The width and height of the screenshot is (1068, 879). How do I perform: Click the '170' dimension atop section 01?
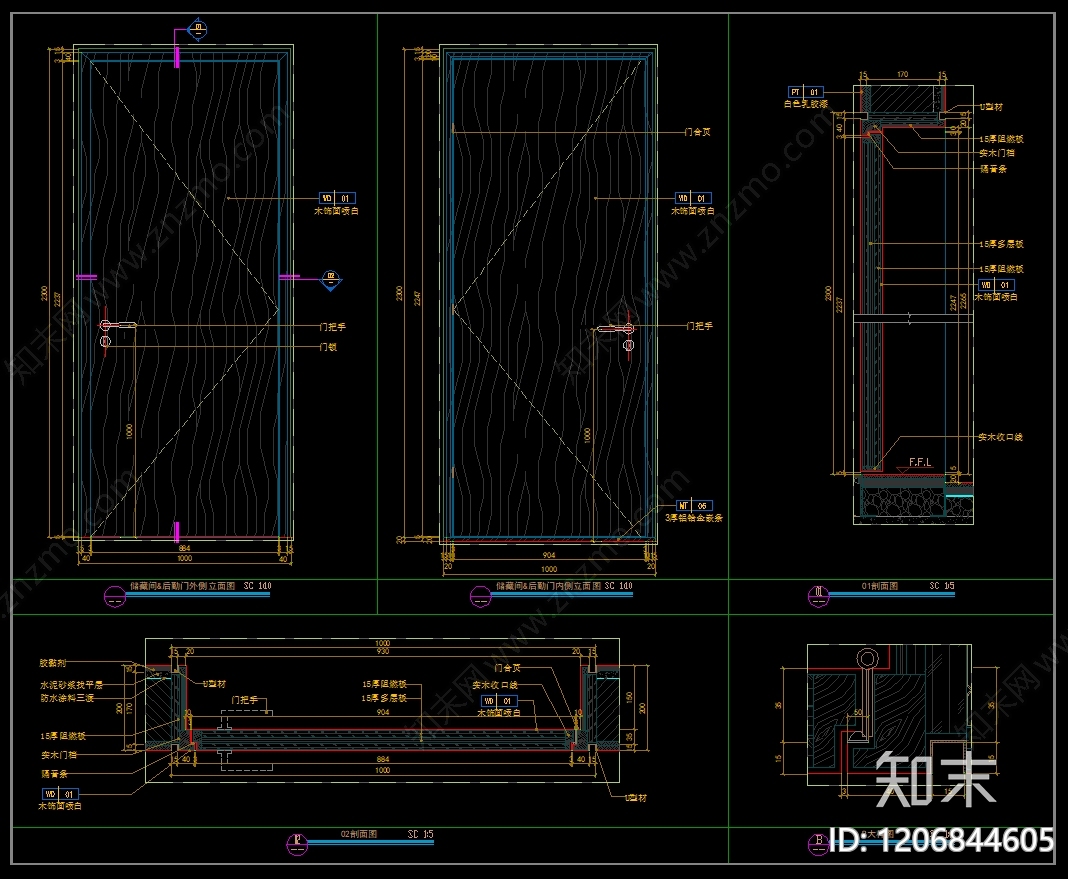coord(902,74)
